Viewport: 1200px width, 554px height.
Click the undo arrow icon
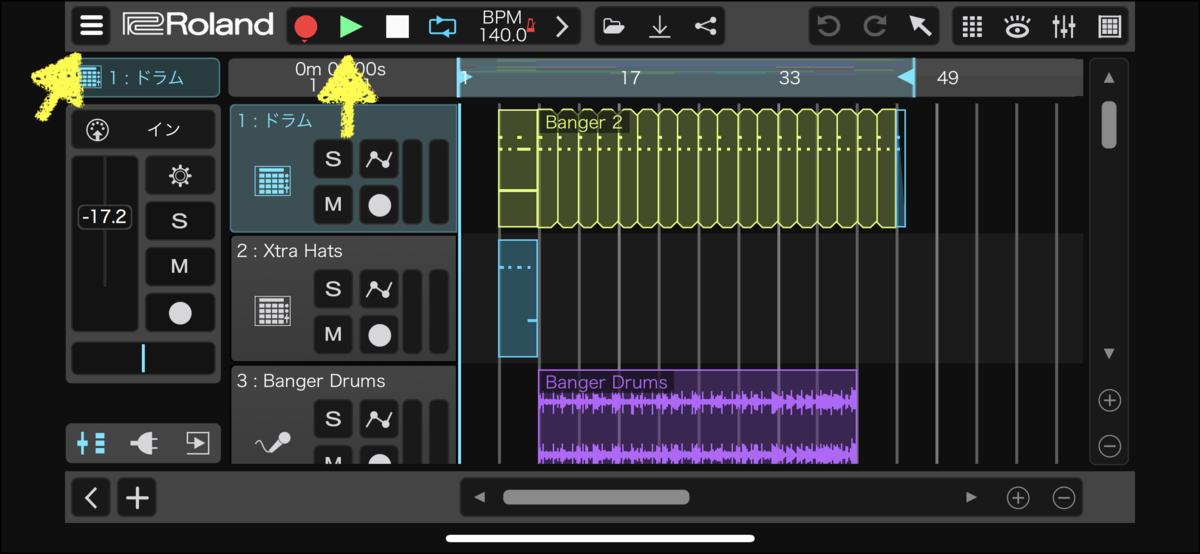[x=828, y=27]
